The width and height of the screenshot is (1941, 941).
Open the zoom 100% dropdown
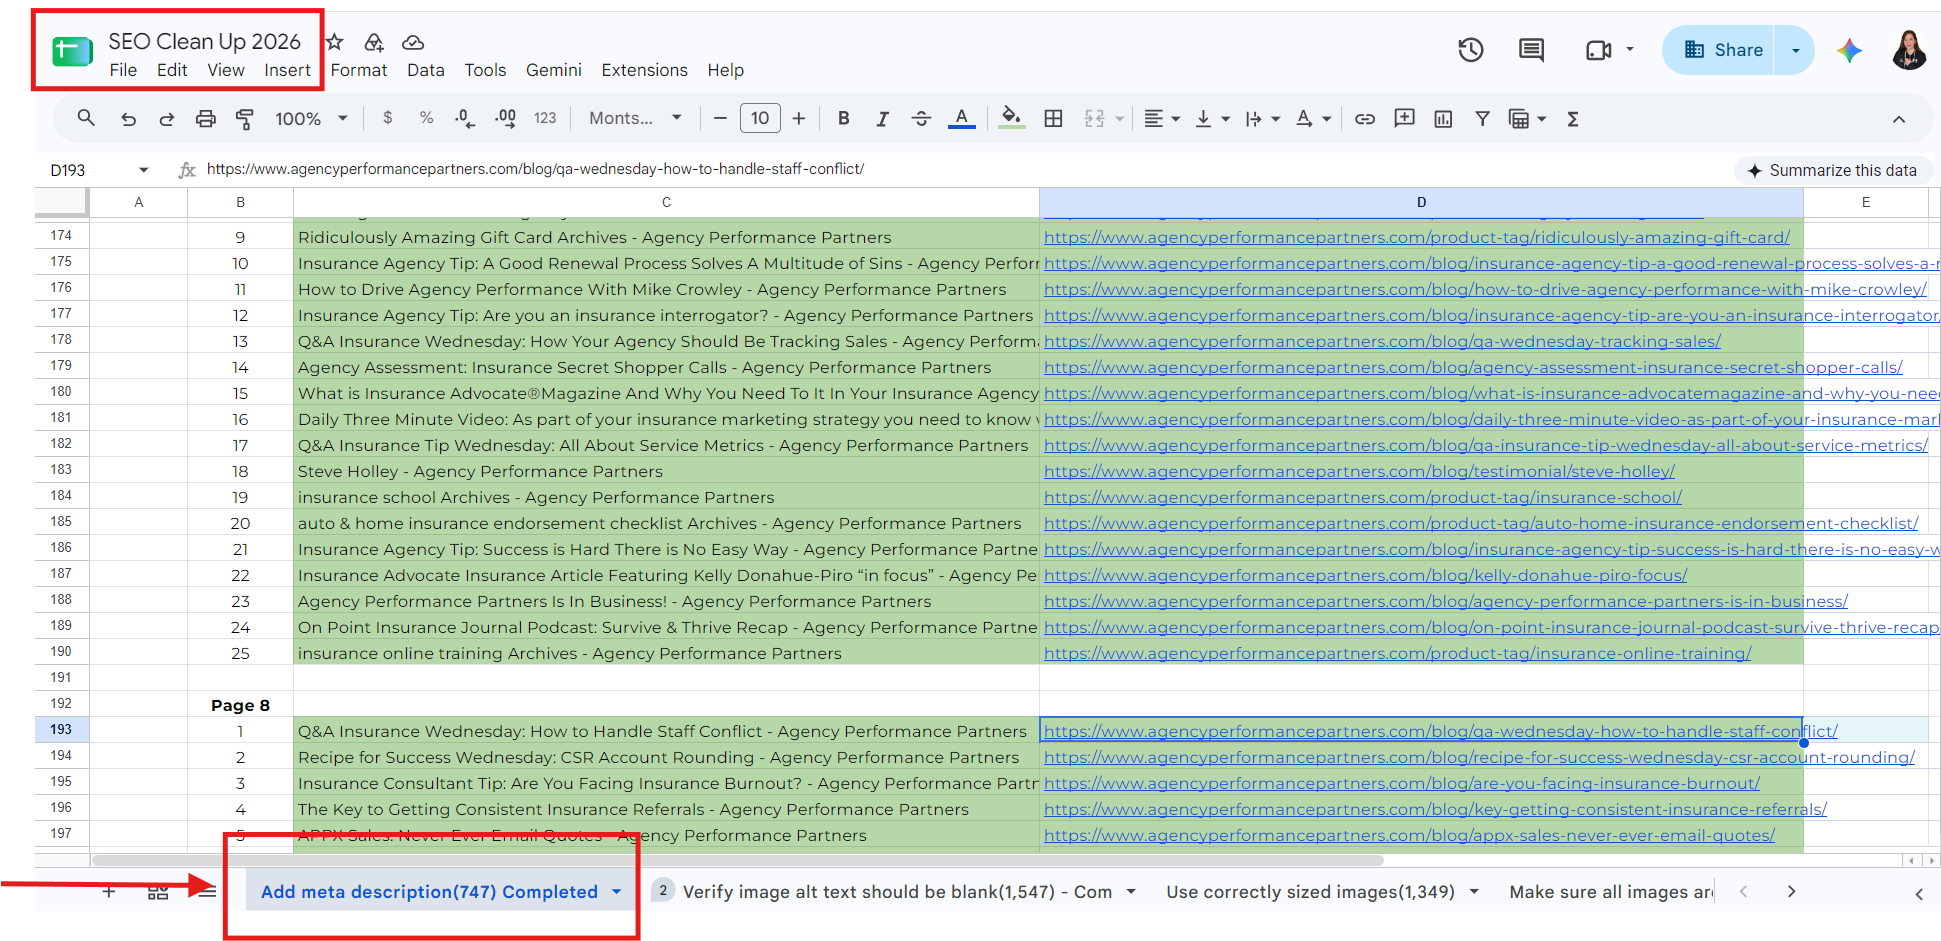pos(311,119)
